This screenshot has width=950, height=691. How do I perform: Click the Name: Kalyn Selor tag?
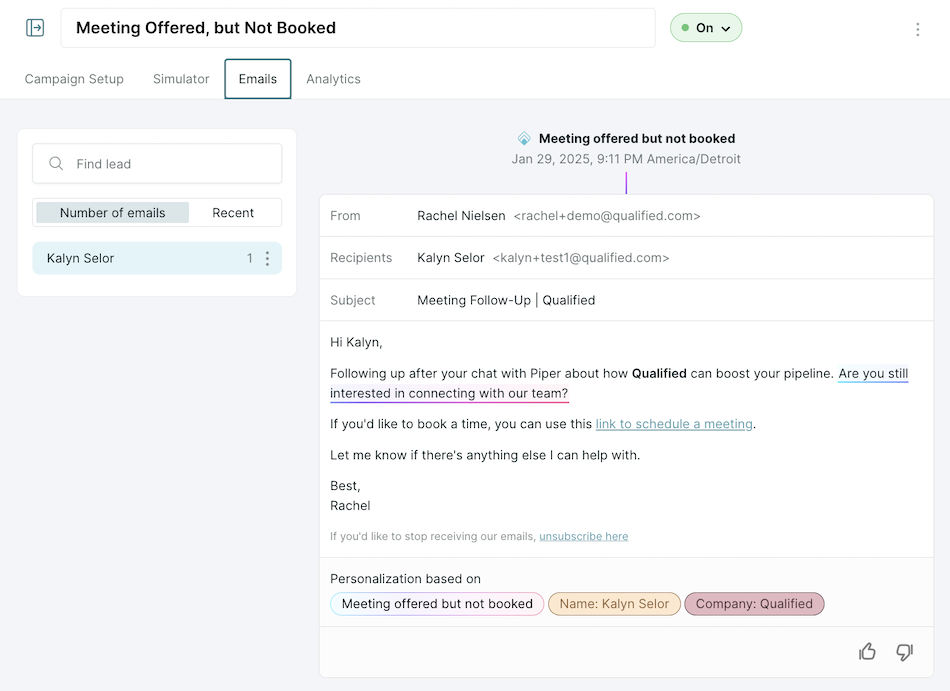[614, 604]
